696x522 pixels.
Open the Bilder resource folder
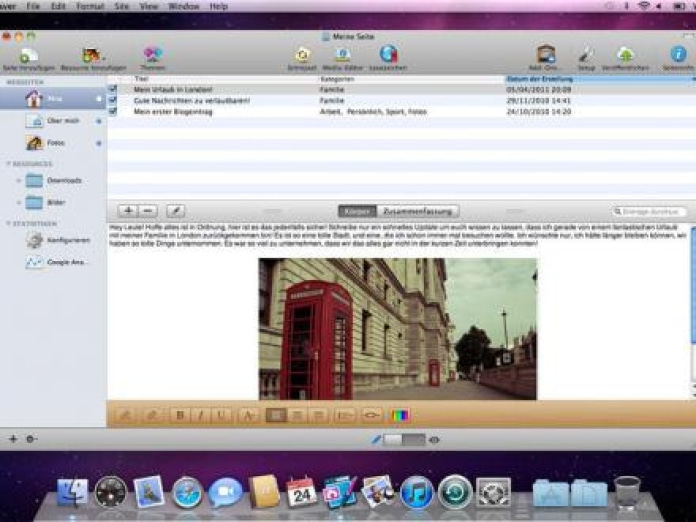point(53,202)
